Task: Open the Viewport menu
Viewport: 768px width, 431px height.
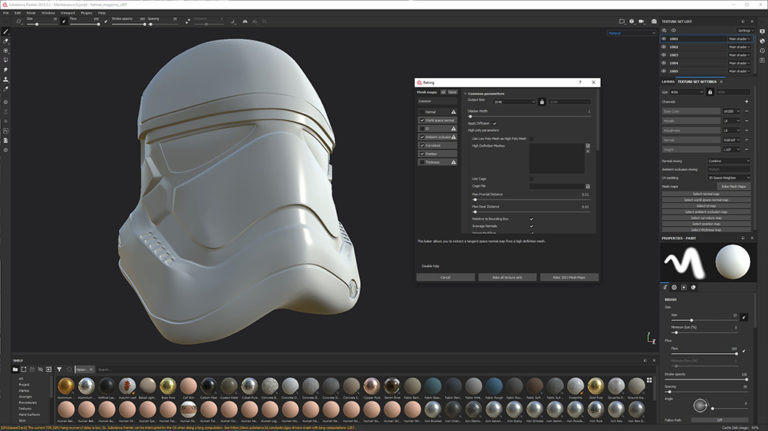Action: [x=68, y=13]
